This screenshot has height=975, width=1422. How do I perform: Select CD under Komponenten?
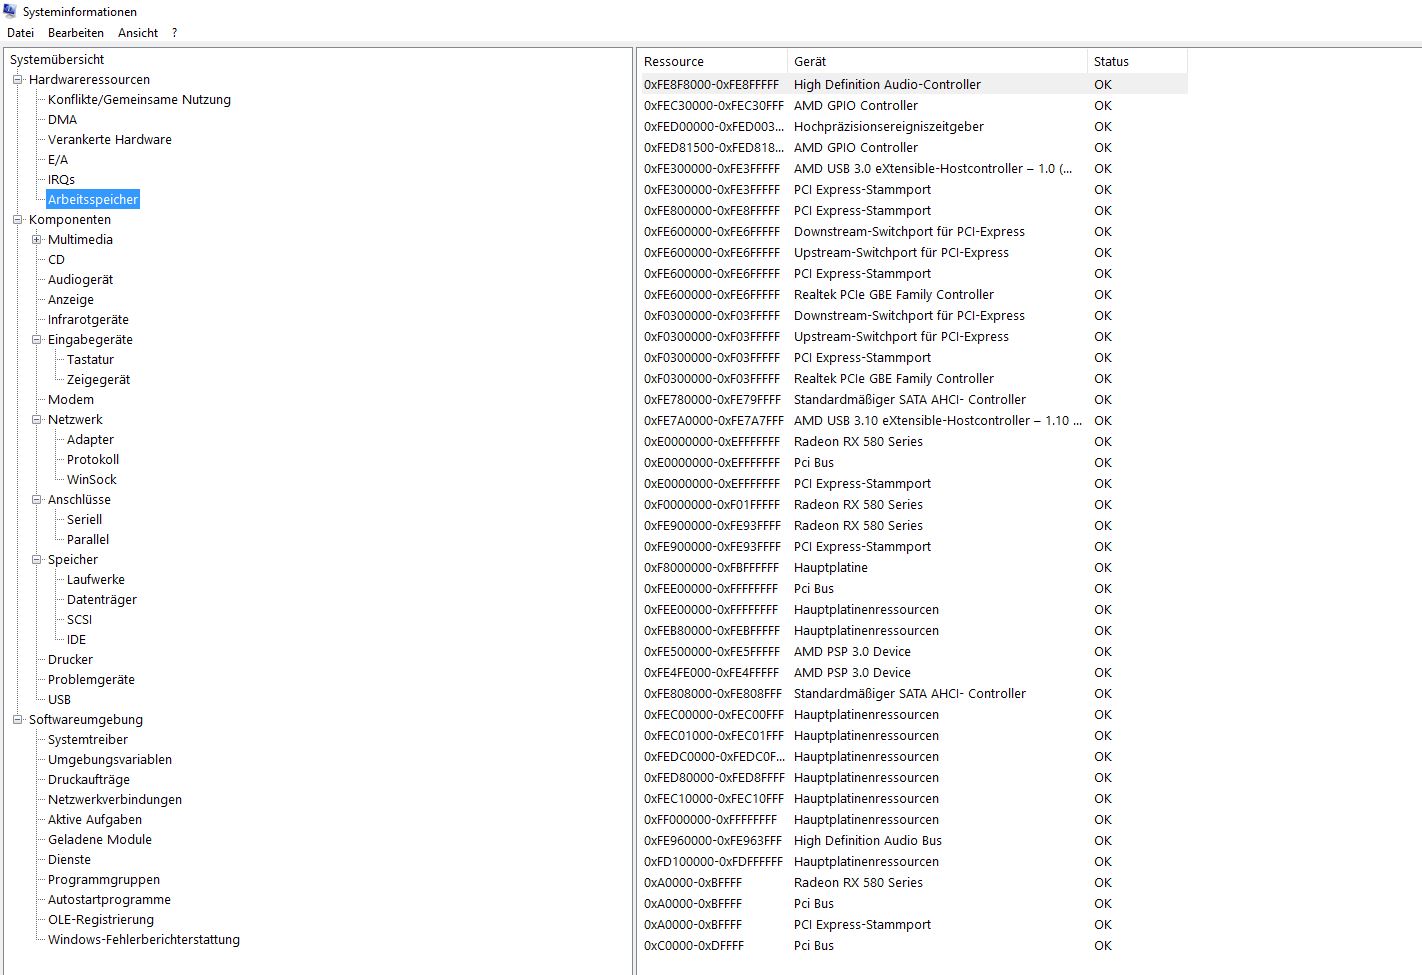[56, 259]
